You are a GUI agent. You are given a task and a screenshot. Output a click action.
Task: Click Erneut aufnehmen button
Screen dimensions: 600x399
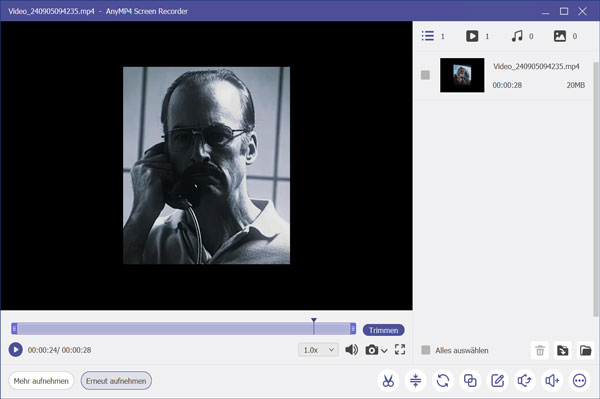116,381
